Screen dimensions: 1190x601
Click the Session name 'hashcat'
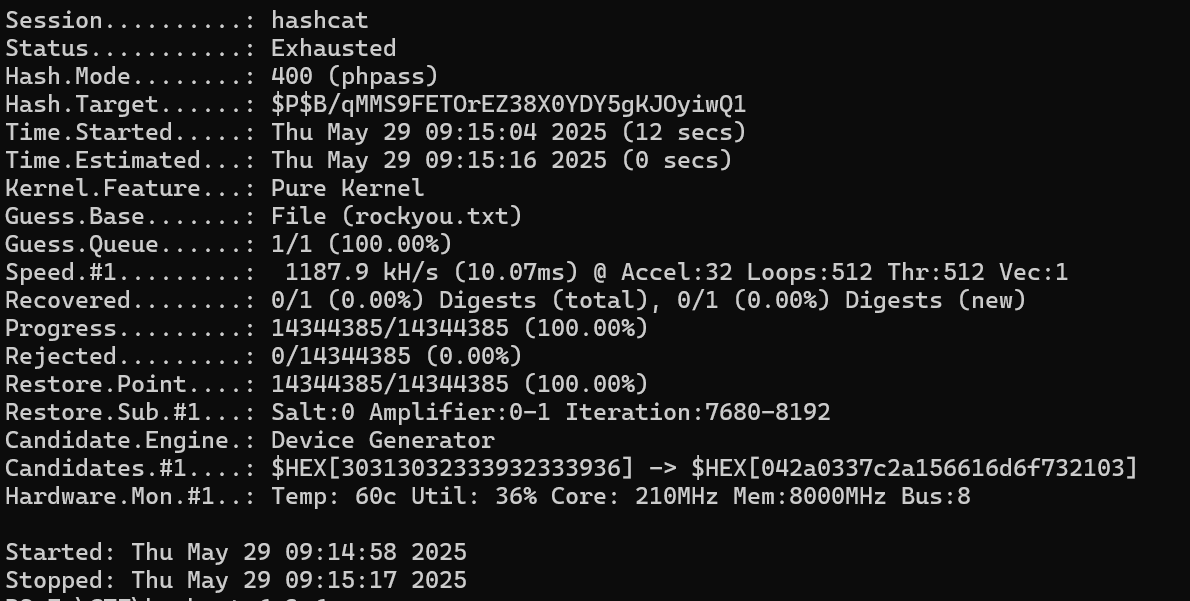tap(320, 20)
